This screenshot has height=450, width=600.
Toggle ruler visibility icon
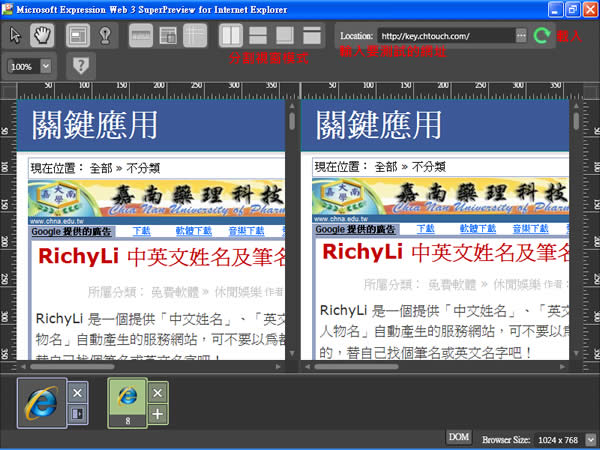tap(141, 35)
